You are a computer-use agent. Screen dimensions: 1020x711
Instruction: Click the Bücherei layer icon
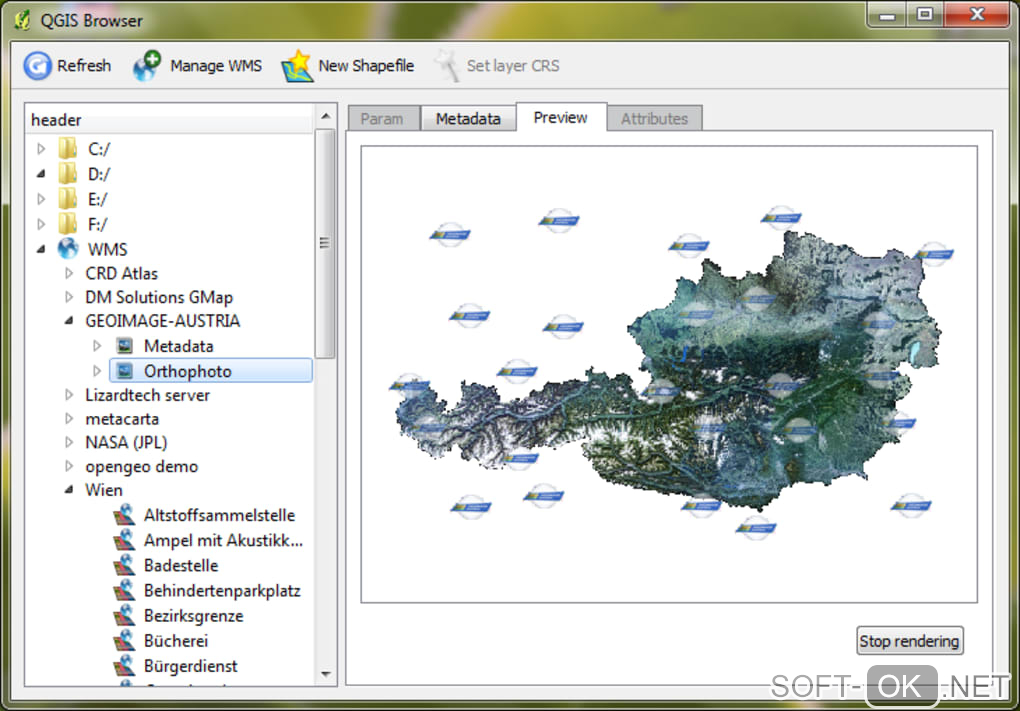(124, 641)
